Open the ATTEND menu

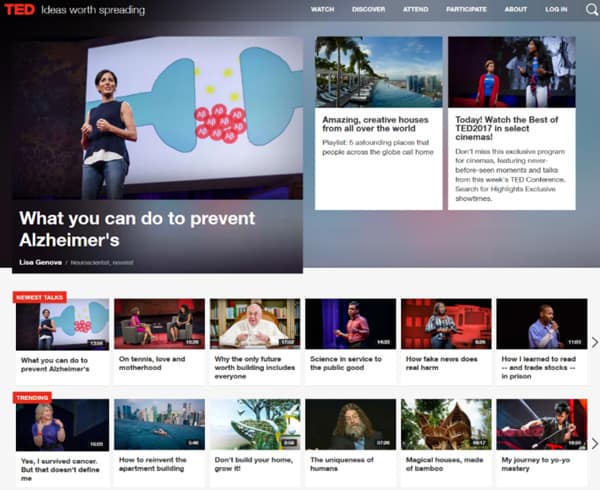[x=416, y=9]
